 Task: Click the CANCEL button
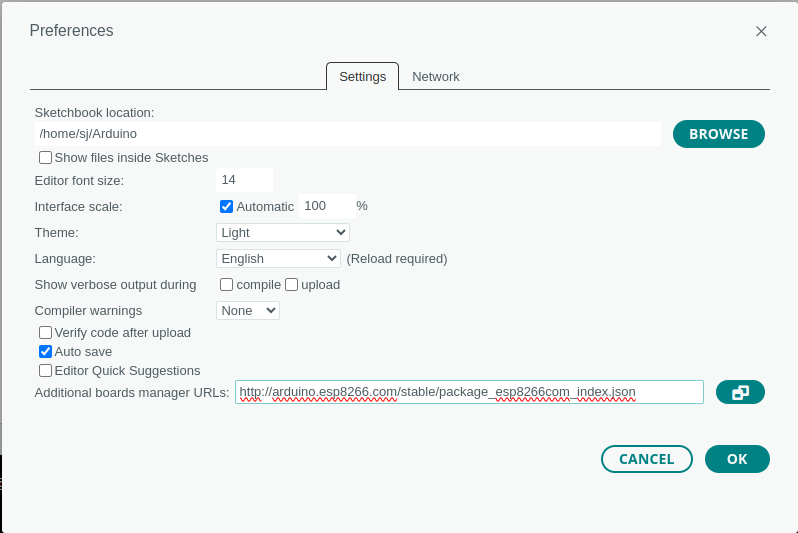(x=646, y=459)
